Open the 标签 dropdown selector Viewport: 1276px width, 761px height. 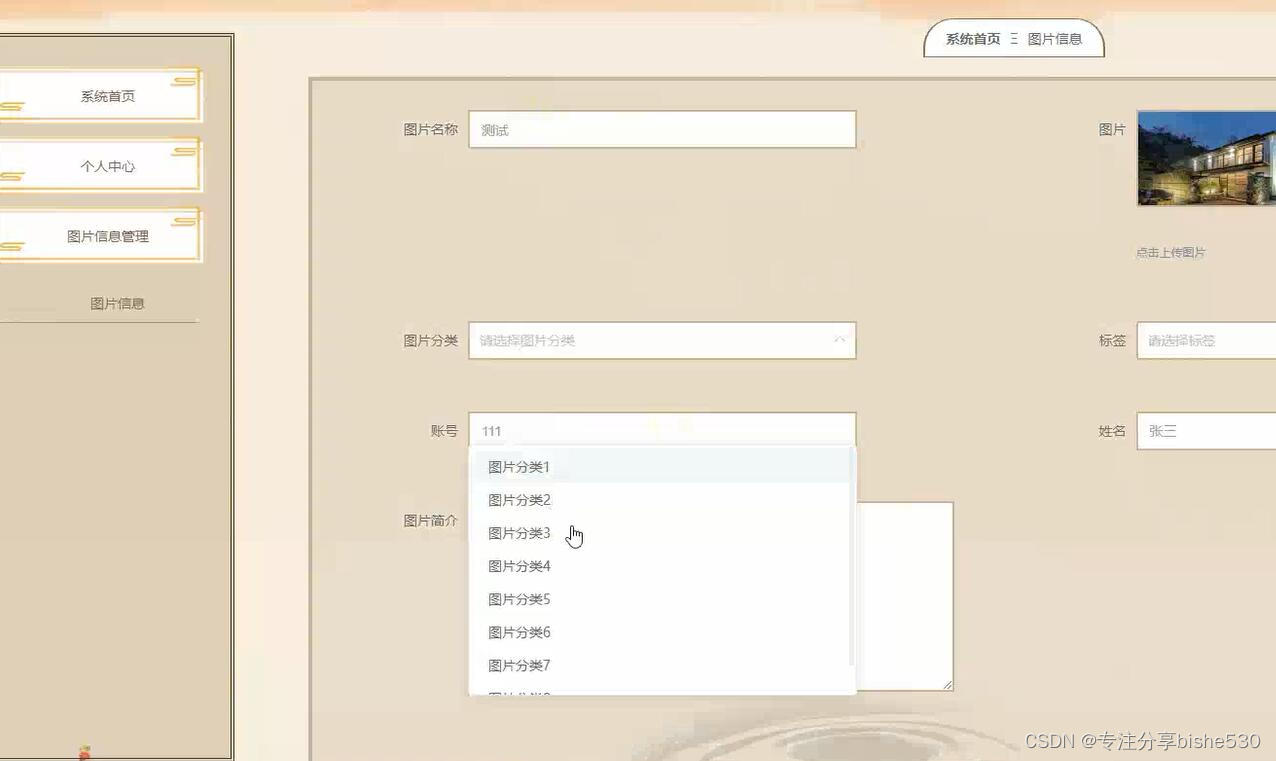click(1207, 340)
